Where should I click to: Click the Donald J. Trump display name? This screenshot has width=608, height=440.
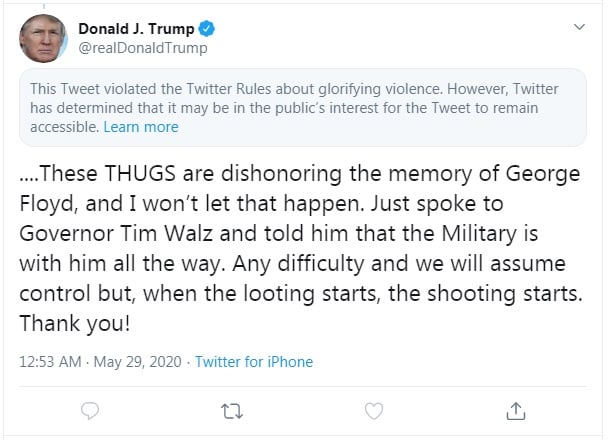pos(136,29)
